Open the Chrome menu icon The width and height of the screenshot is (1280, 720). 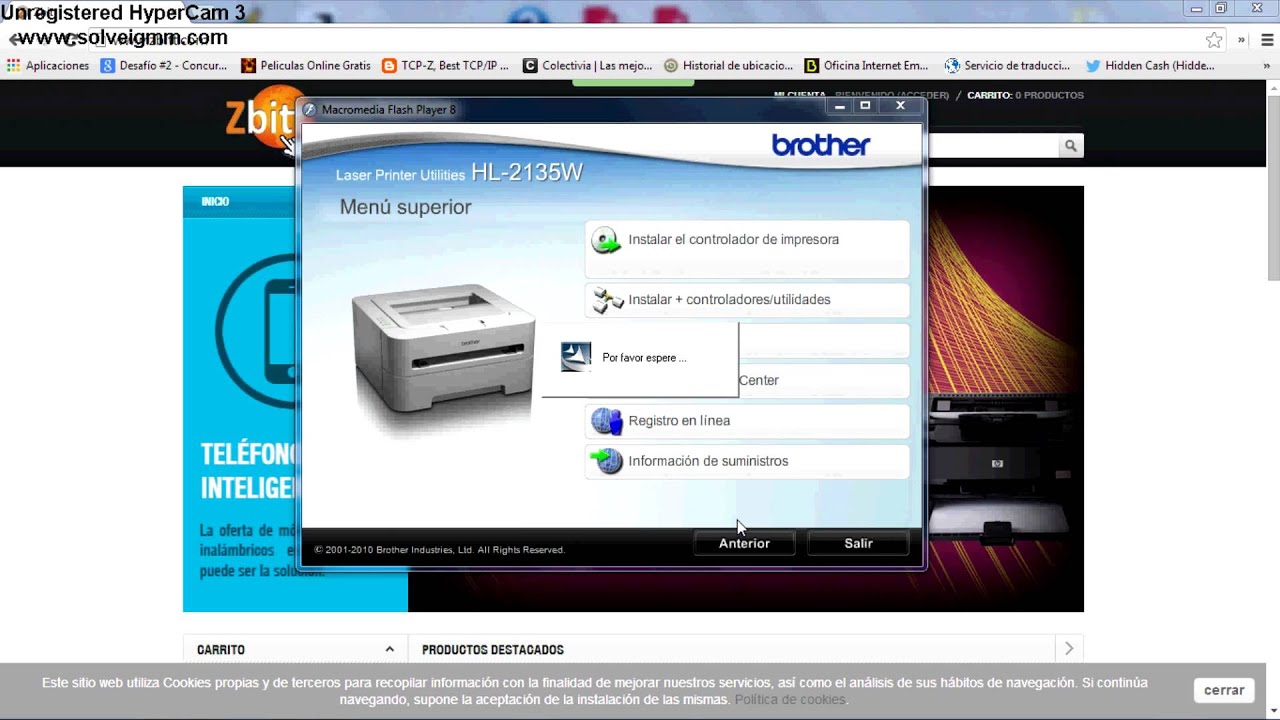point(1268,40)
